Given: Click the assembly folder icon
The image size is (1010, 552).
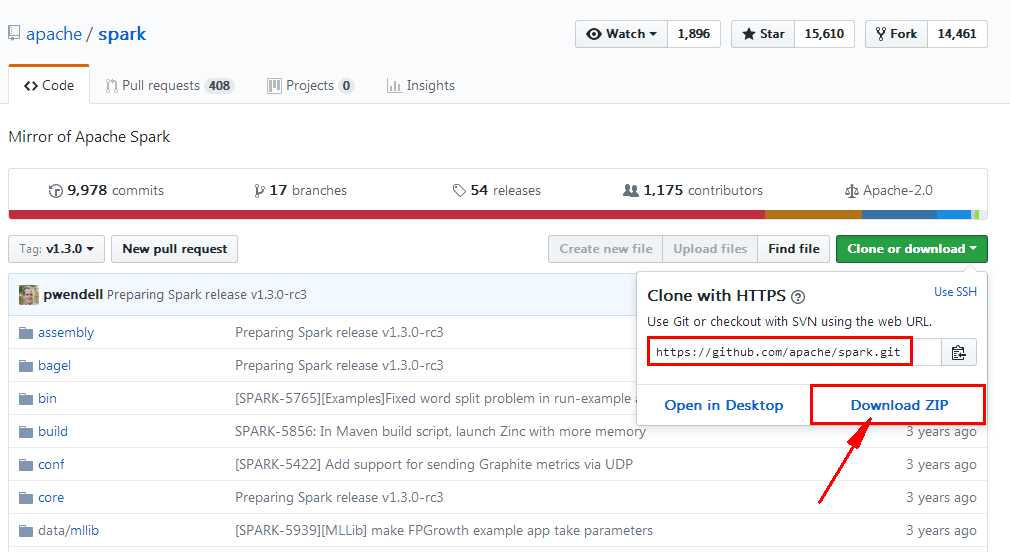Looking at the screenshot, I should (26, 332).
